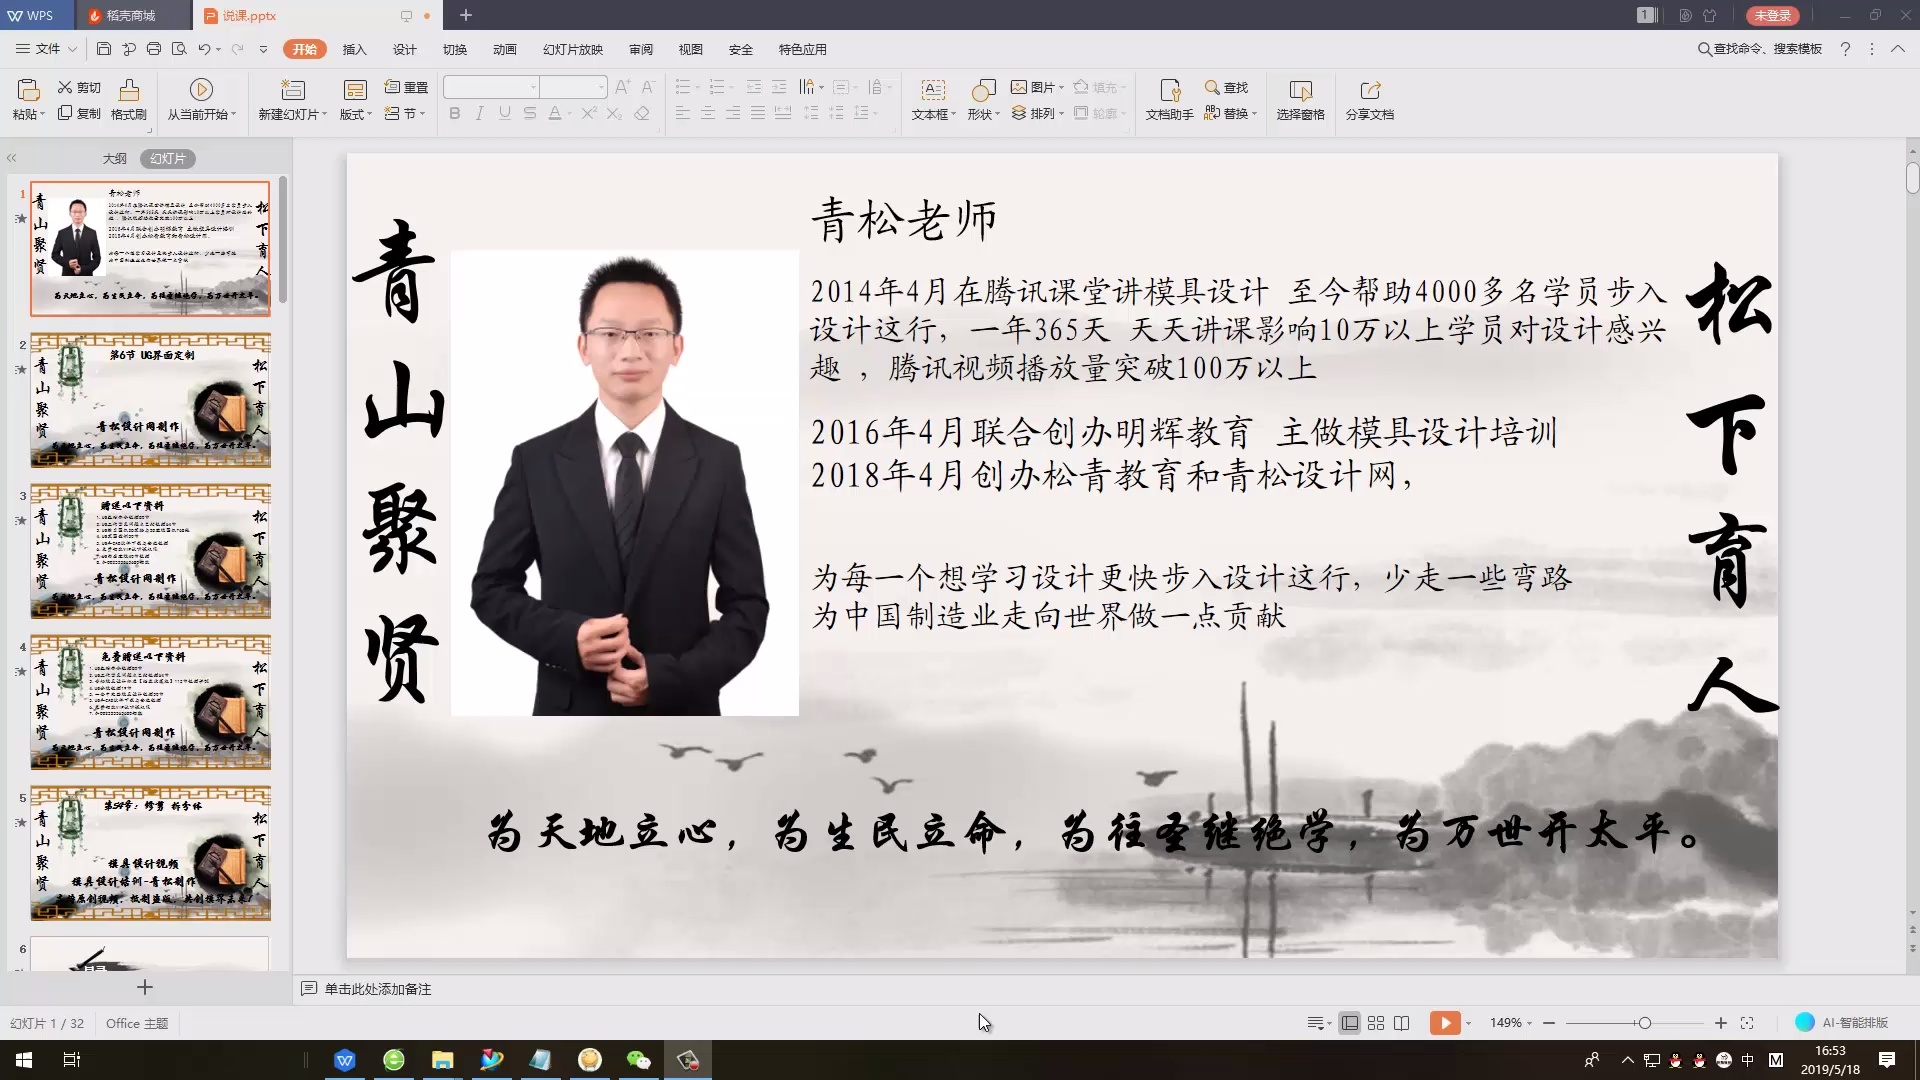Open the selection pane (选择窗格)

(1301, 100)
